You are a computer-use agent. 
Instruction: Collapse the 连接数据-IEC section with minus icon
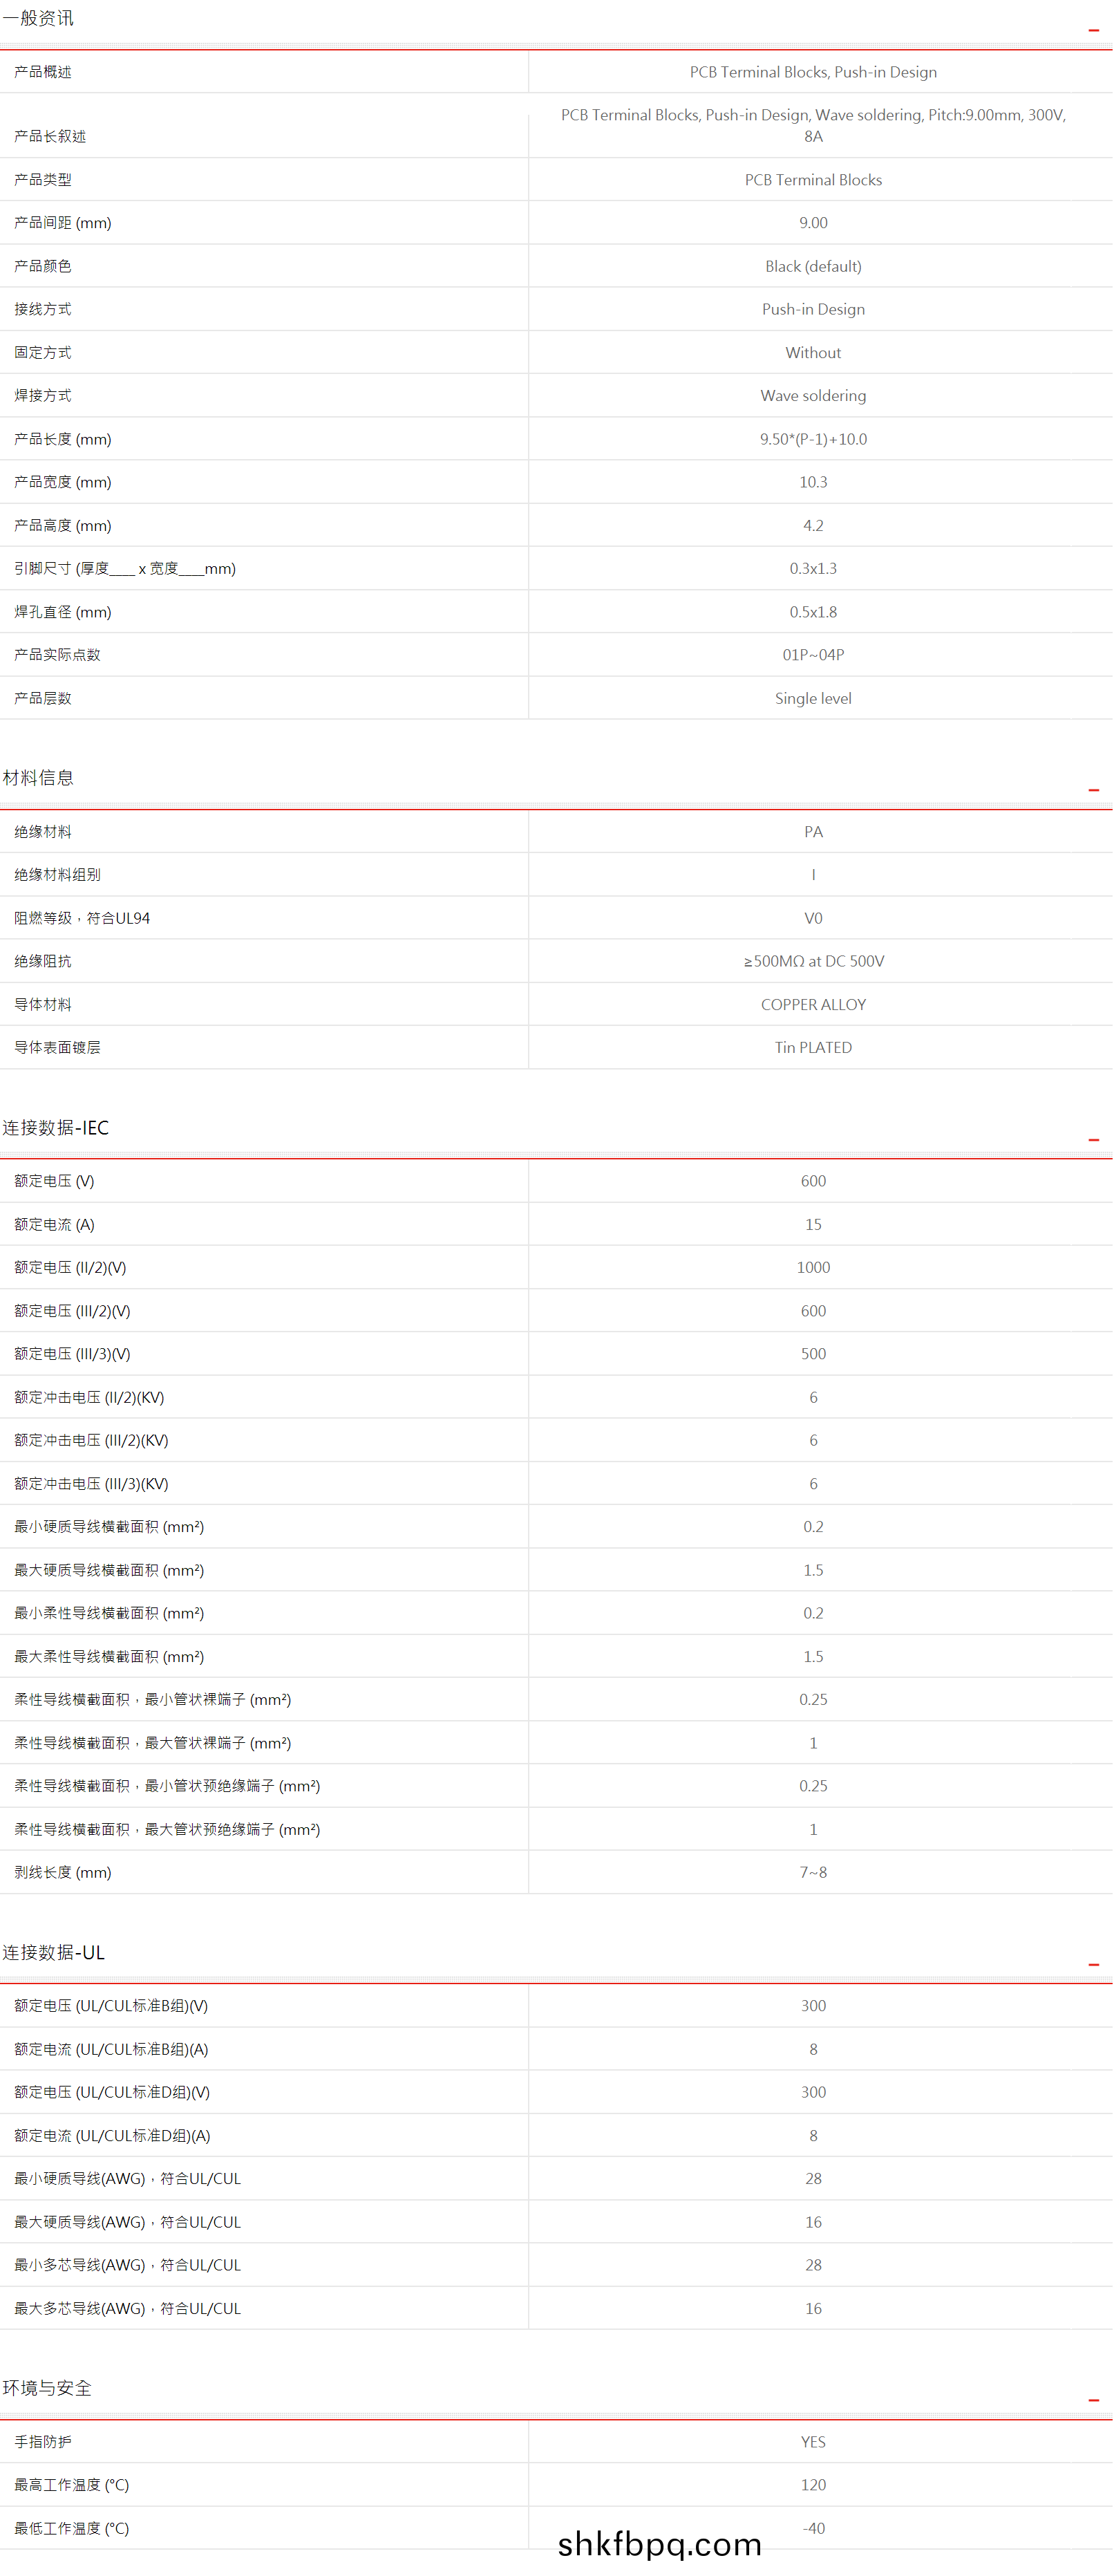pos(1093,1140)
